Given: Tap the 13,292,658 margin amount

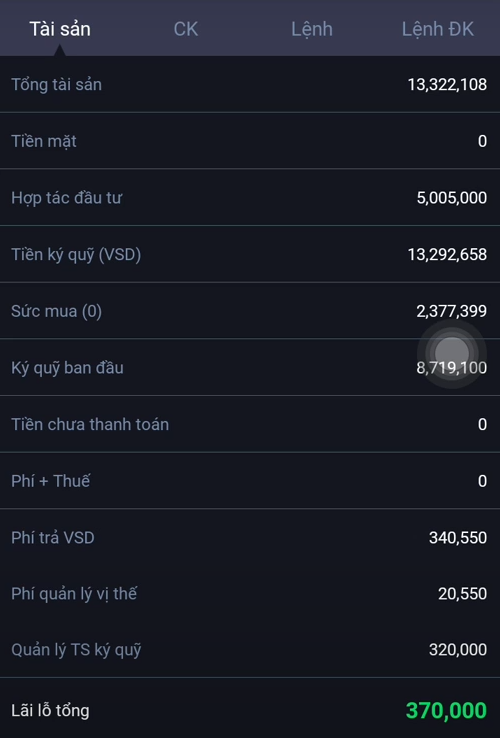Looking at the screenshot, I should pos(447,254).
